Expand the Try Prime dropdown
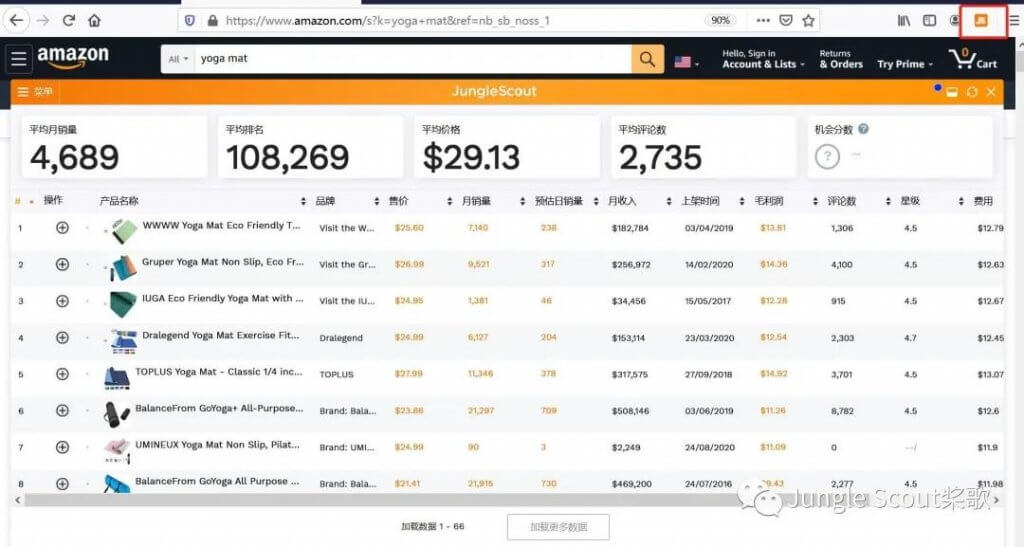Image resolution: width=1024 pixels, height=547 pixels. click(904, 64)
